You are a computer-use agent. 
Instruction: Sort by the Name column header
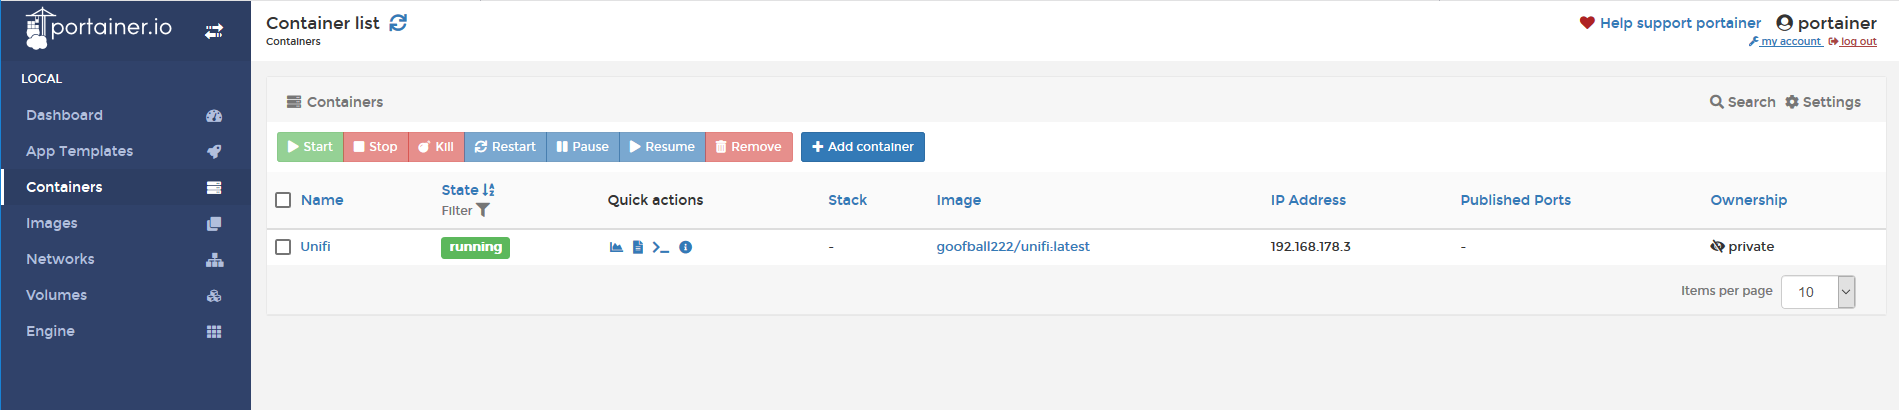click(x=322, y=200)
